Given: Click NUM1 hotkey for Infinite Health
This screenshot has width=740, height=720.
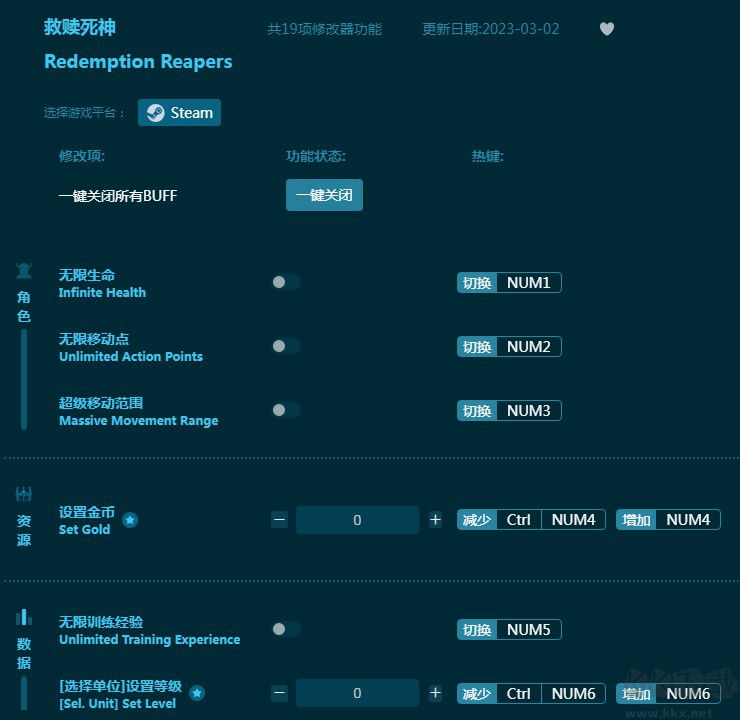Looking at the screenshot, I should [529, 283].
